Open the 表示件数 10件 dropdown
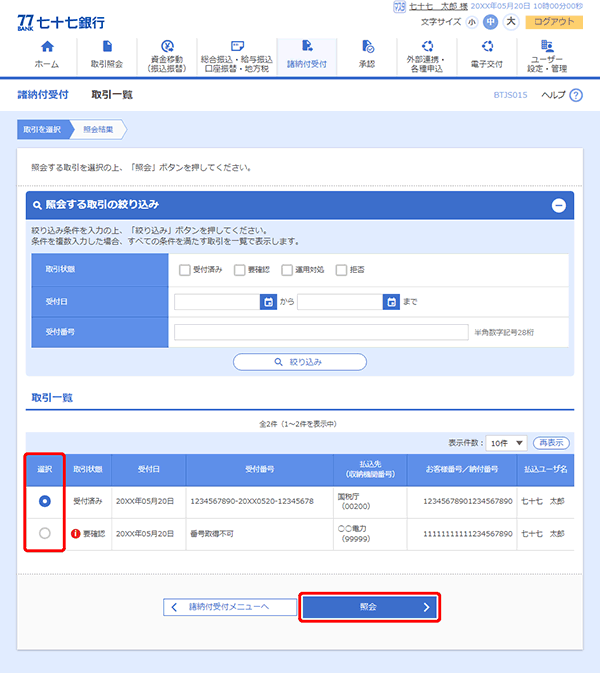 (x=506, y=443)
